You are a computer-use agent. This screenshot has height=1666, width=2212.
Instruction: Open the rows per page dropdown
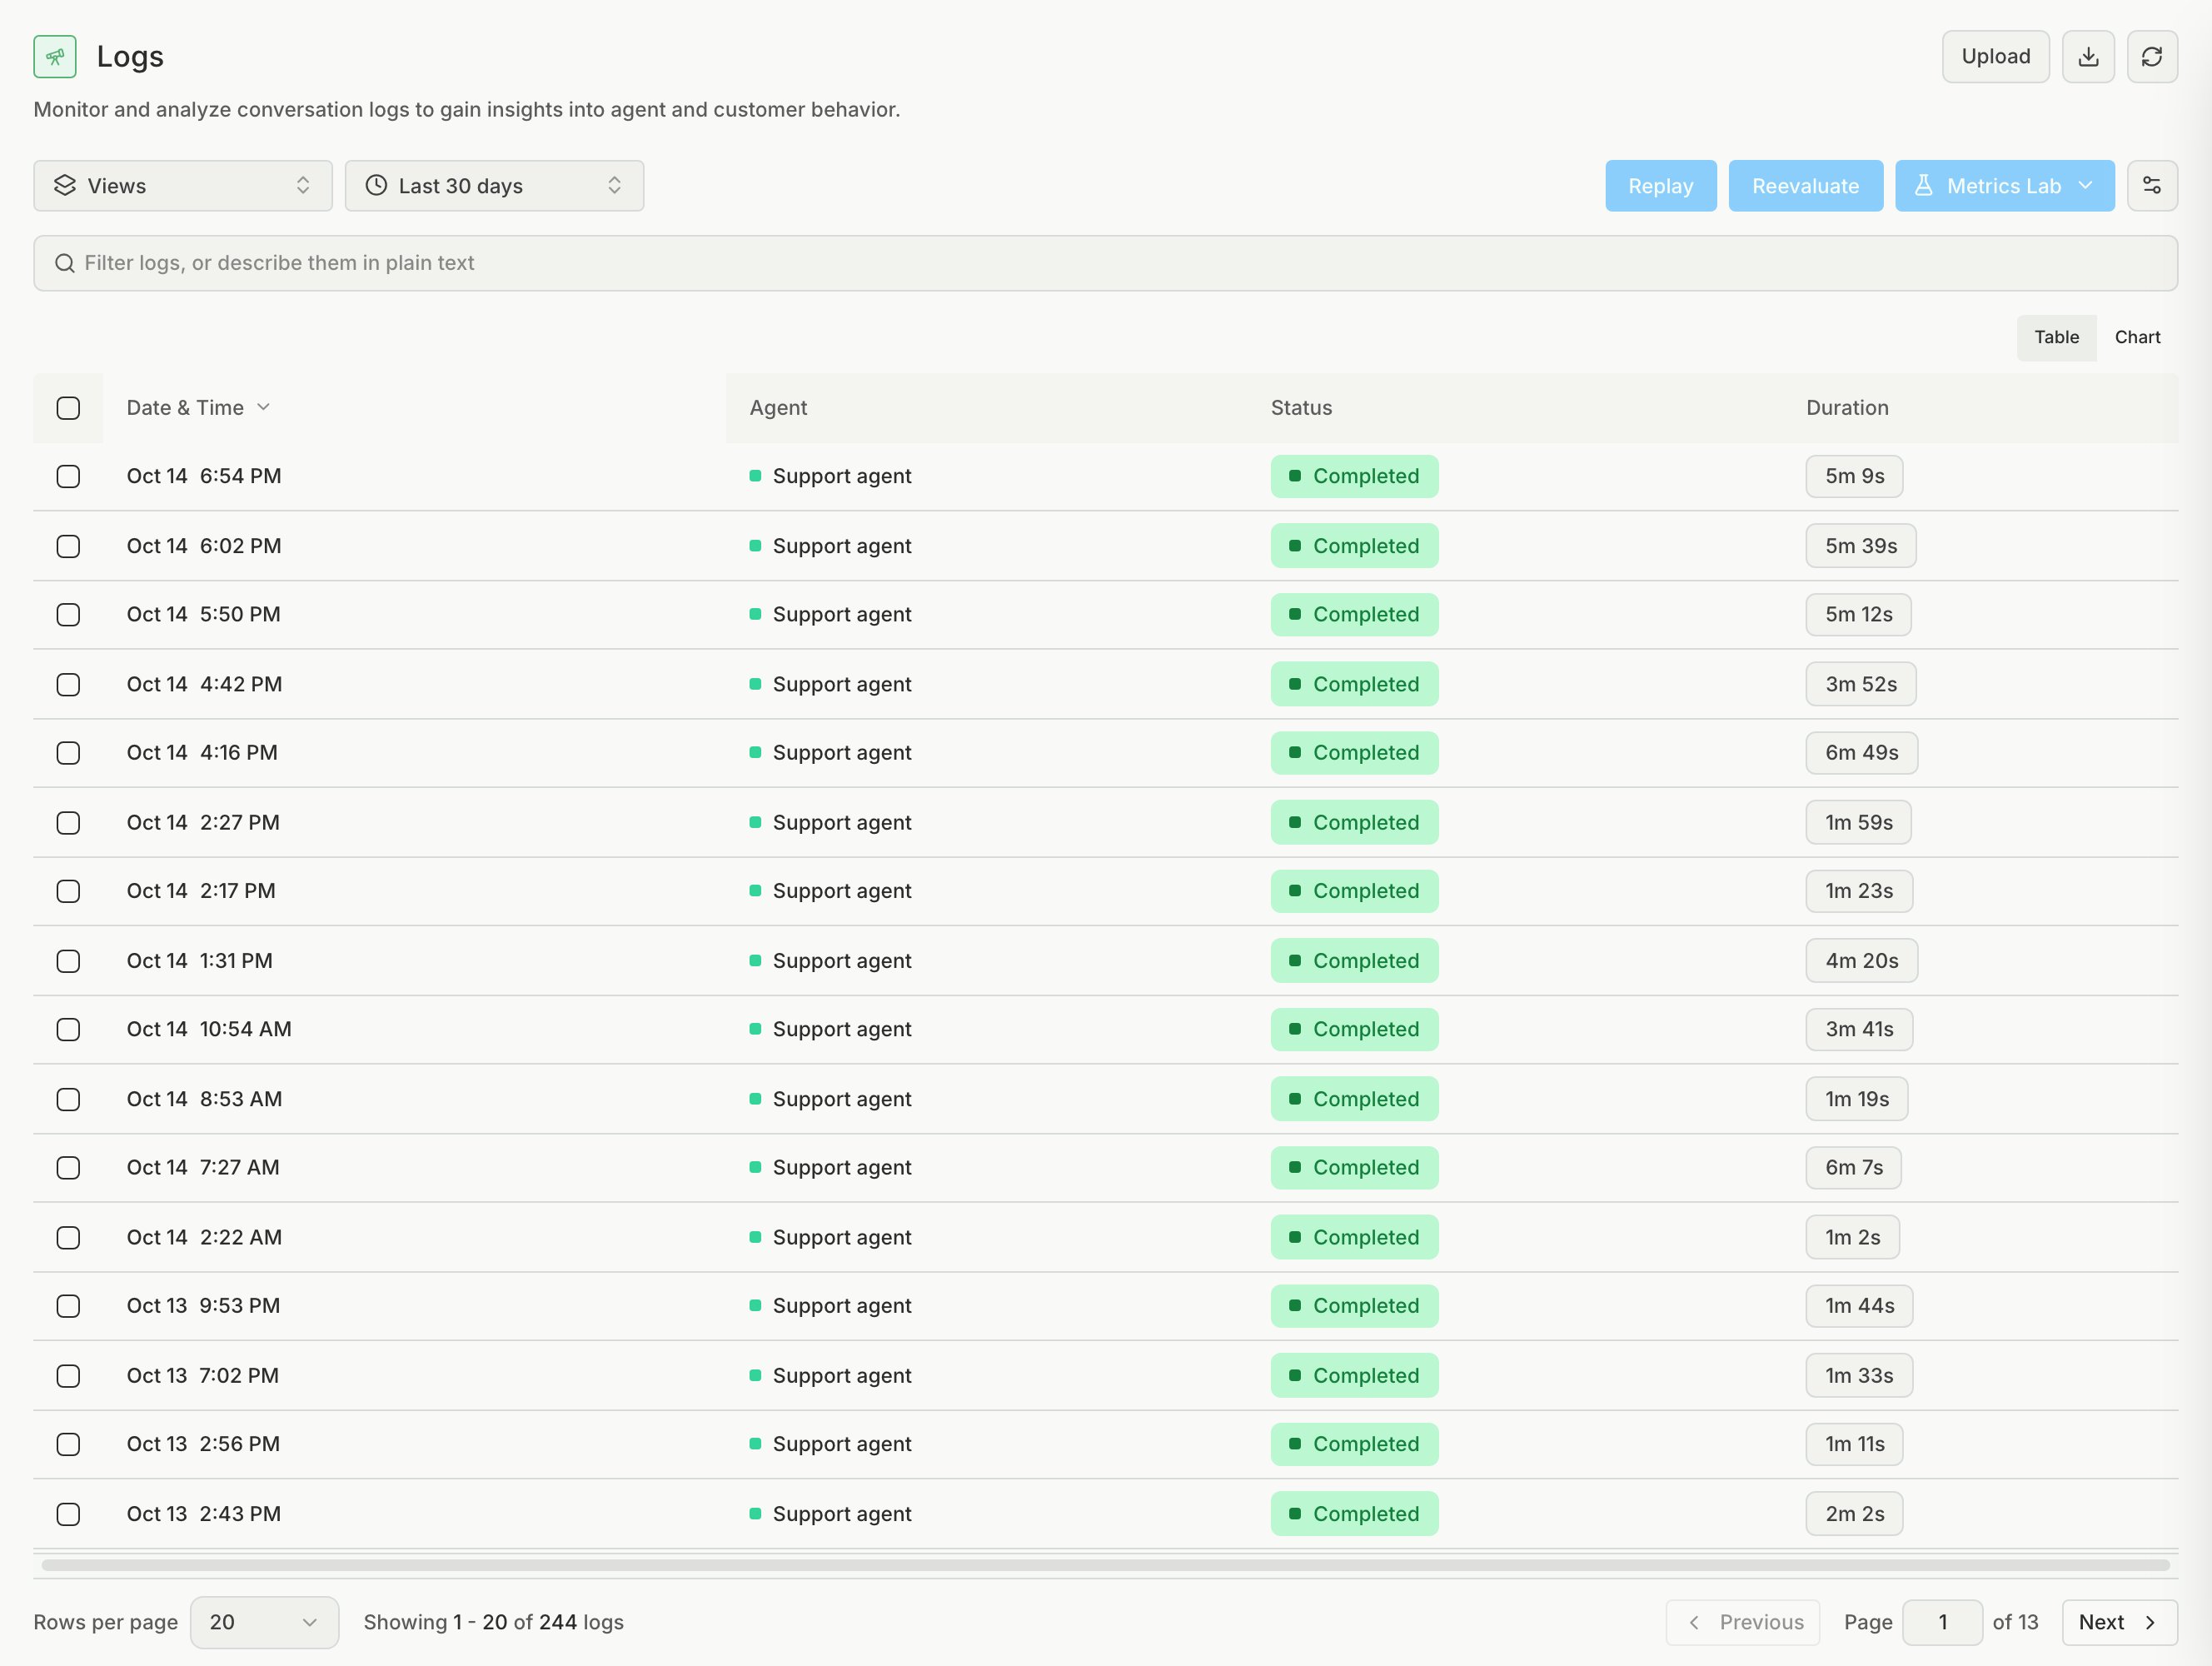point(264,1622)
